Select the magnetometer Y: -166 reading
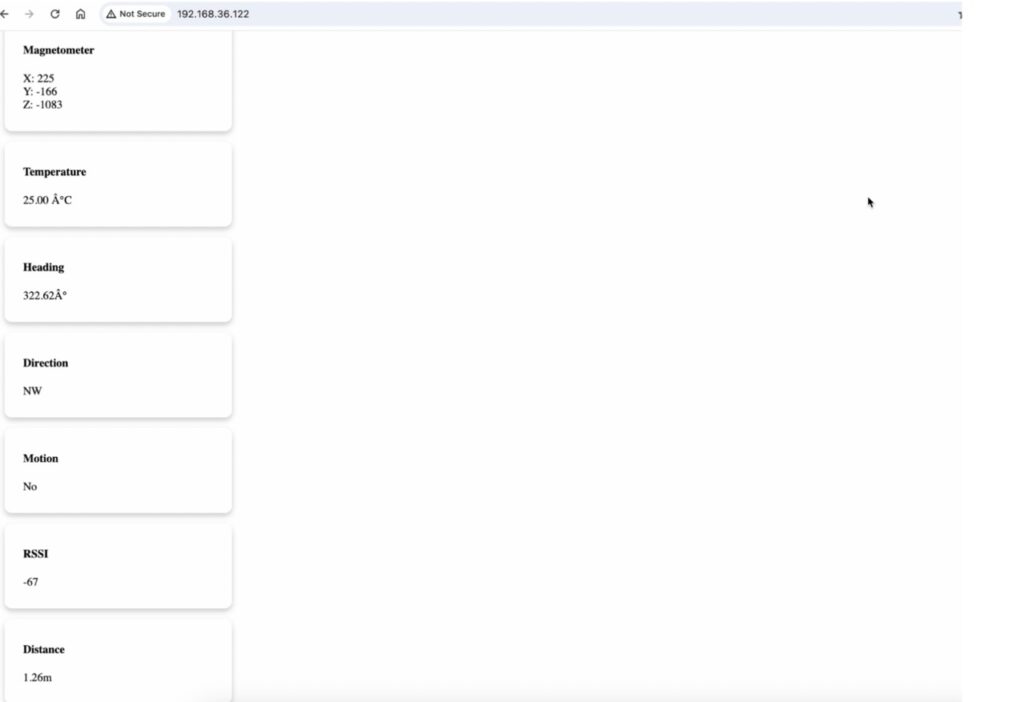The width and height of the screenshot is (1024, 702). point(40,91)
